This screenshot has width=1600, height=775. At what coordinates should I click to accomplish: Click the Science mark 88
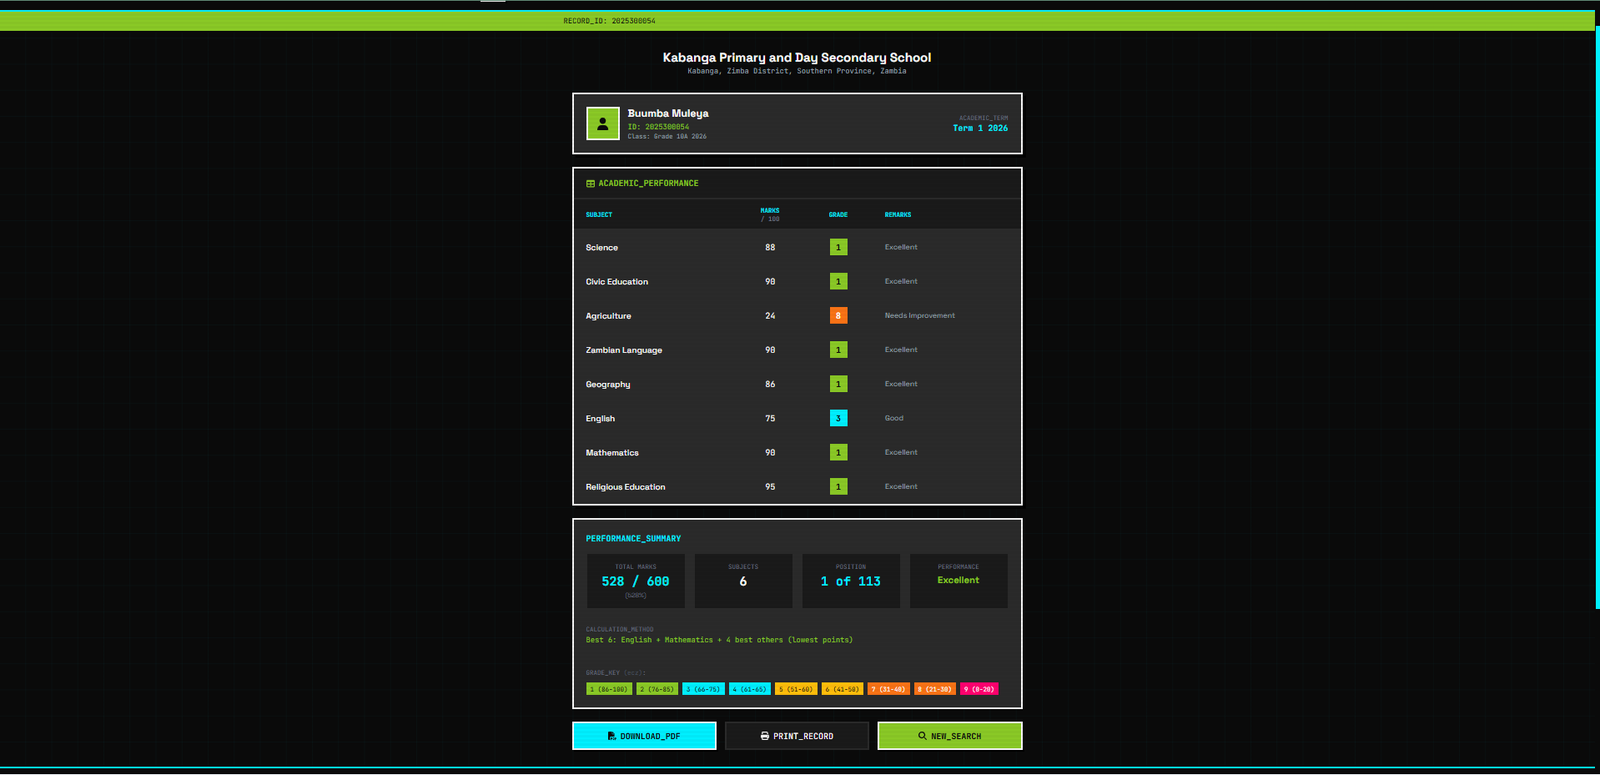tap(770, 247)
